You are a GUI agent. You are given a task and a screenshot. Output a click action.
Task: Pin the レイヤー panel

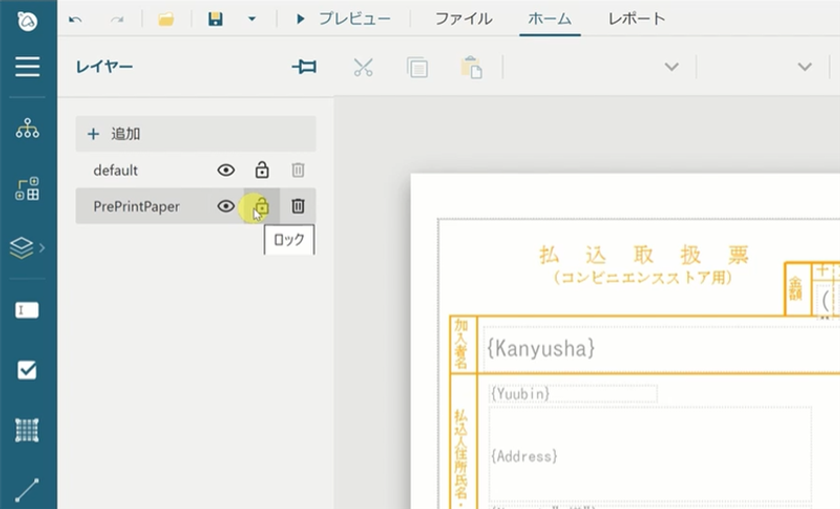pos(304,67)
